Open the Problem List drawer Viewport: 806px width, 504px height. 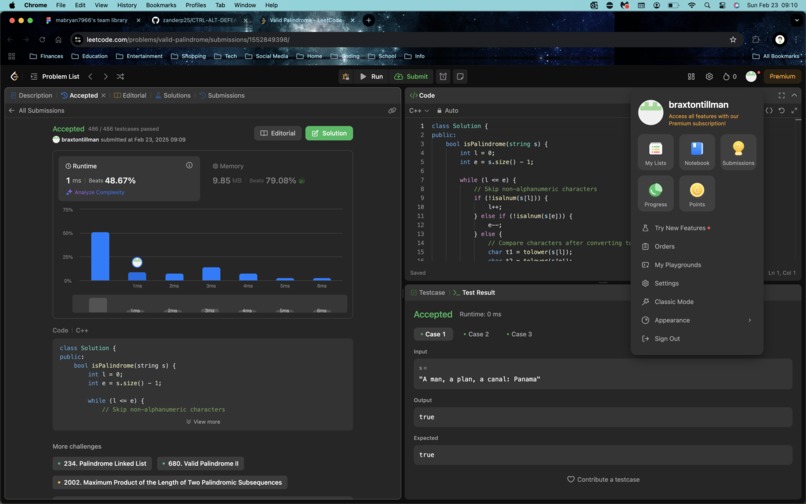[x=55, y=76]
